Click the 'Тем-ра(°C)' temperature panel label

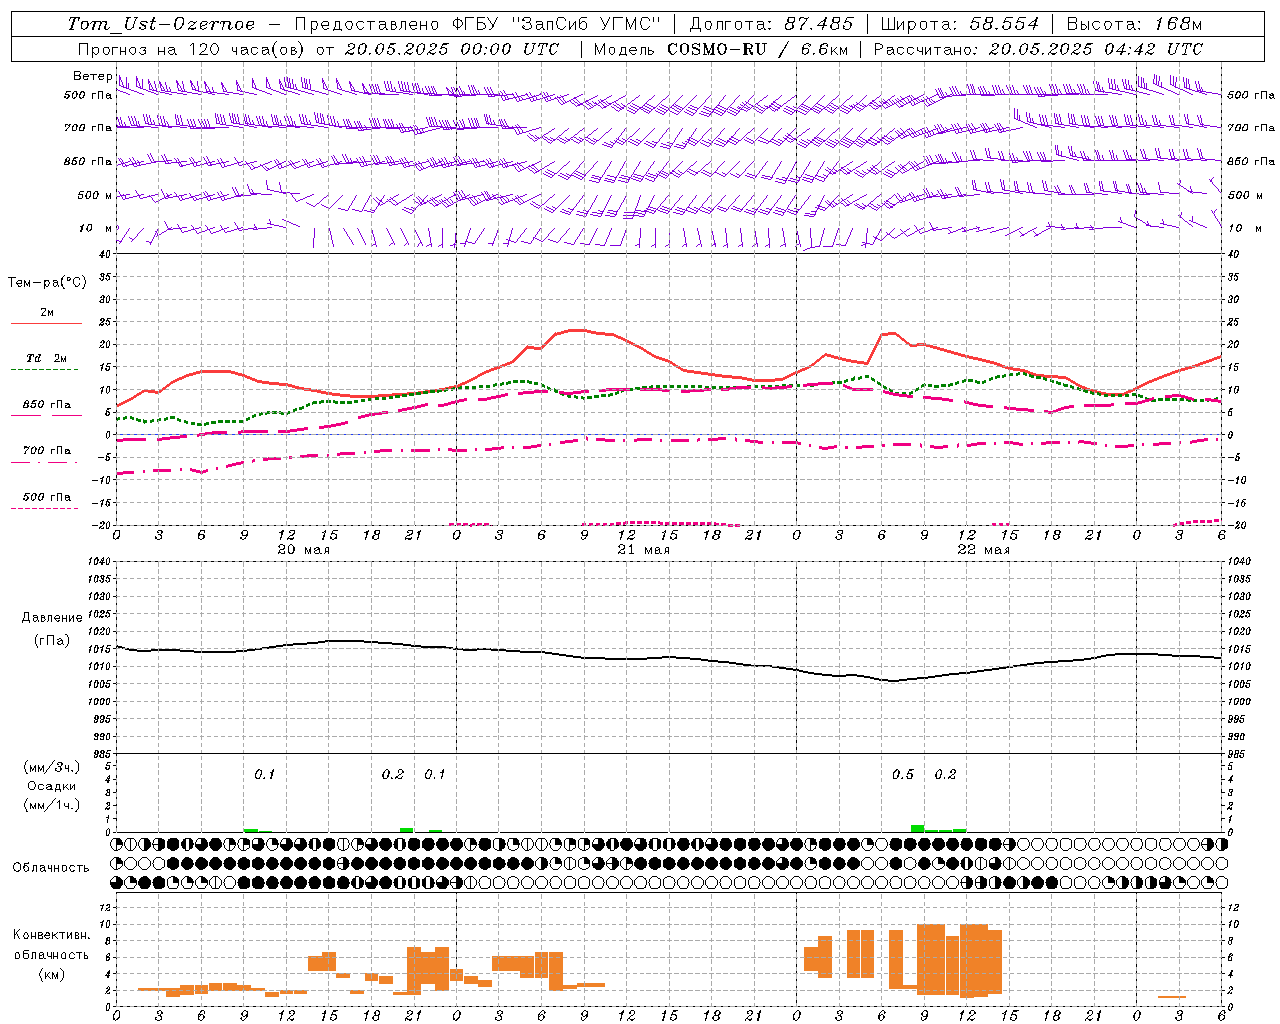pos(47,283)
